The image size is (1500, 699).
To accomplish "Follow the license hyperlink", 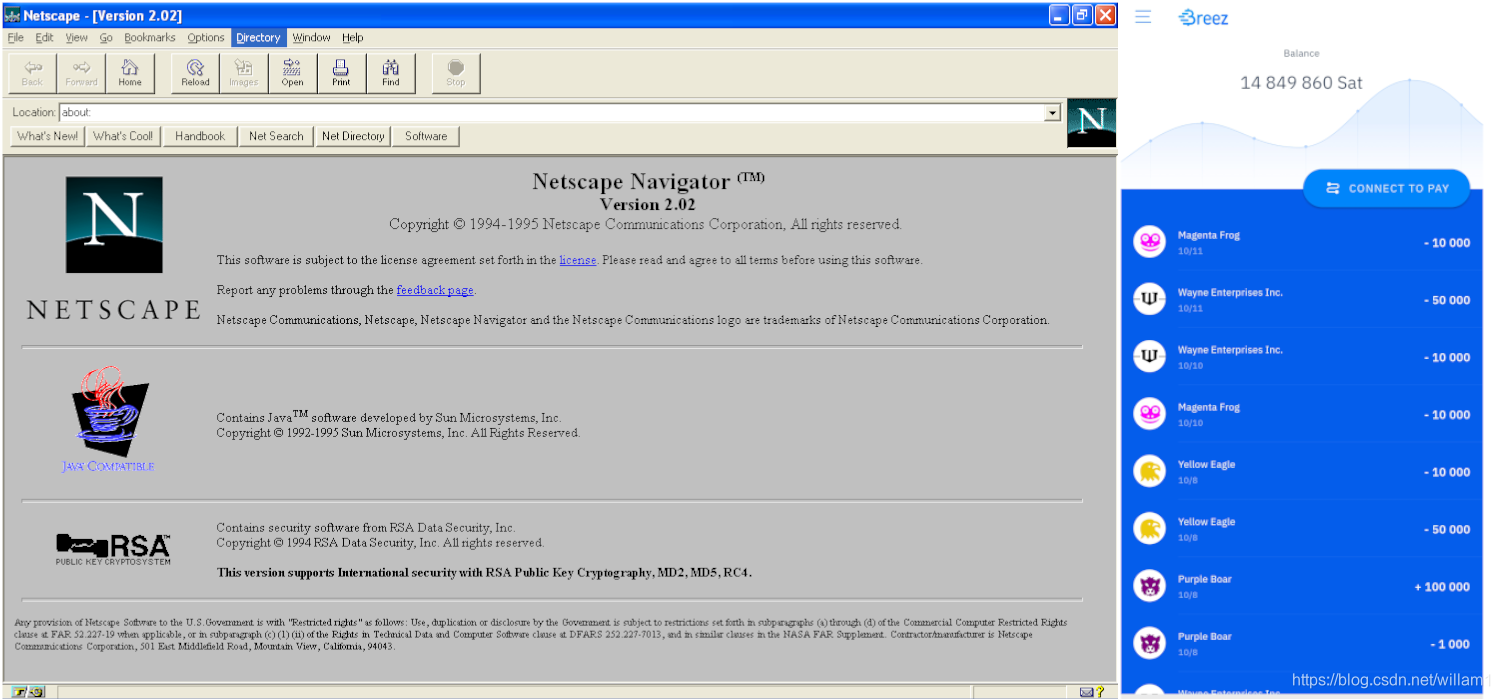I will (x=578, y=260).
